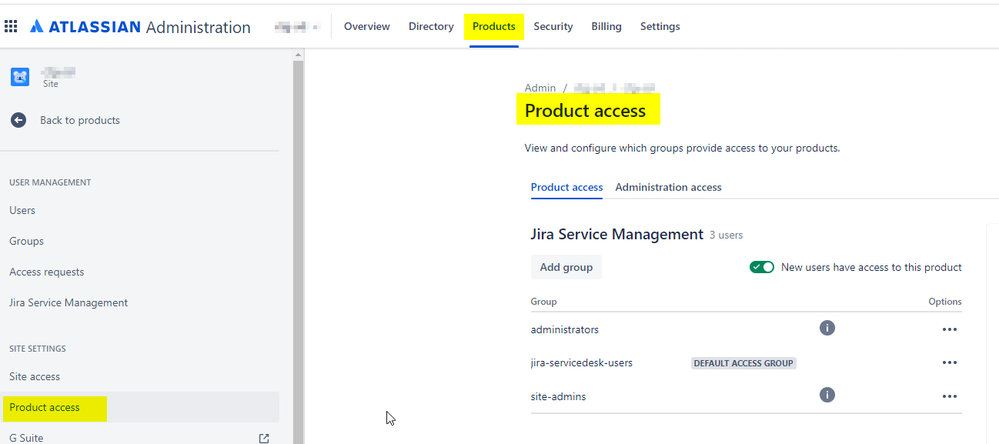Open the organization name dropdown in header
Screen dimensions: 999x444
298,27
